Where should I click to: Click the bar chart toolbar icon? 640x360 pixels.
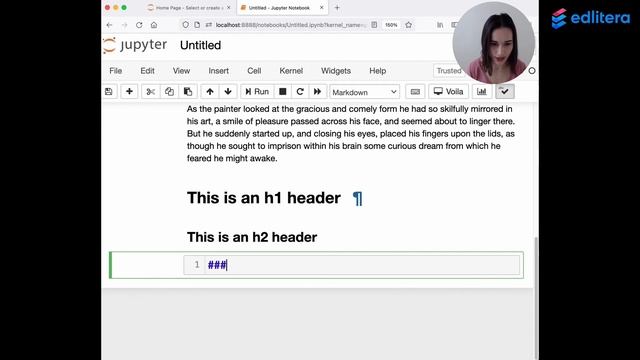pyautogui.click(x=482, y=91)
